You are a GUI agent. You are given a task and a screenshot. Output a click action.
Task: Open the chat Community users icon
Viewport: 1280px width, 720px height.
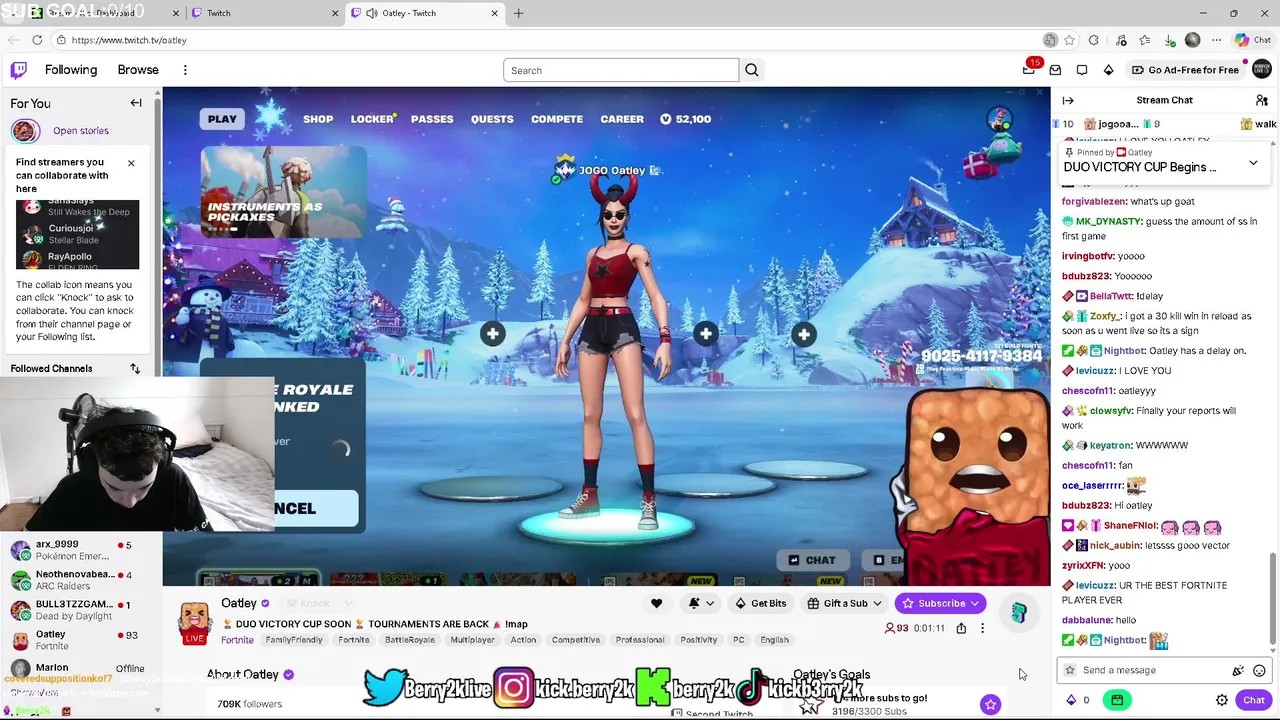click(x=1262, y=100)
